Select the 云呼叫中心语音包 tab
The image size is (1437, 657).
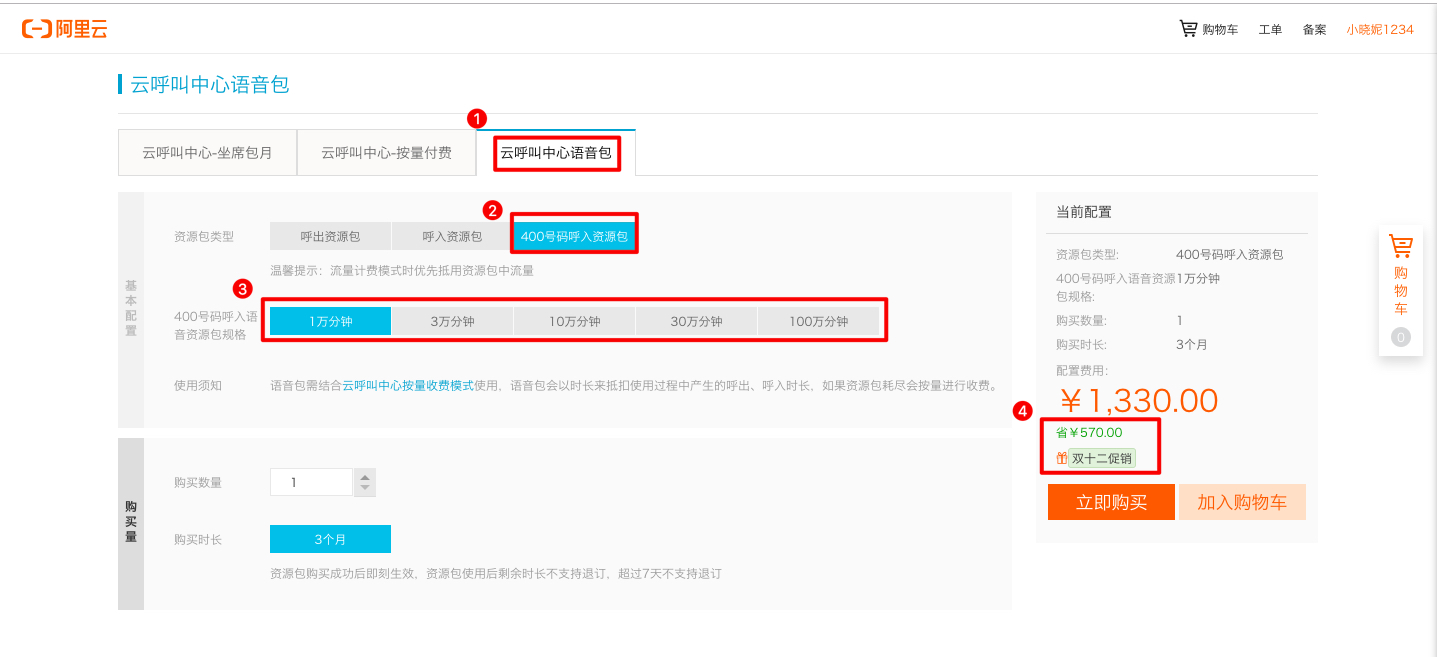tap(556, 153)
